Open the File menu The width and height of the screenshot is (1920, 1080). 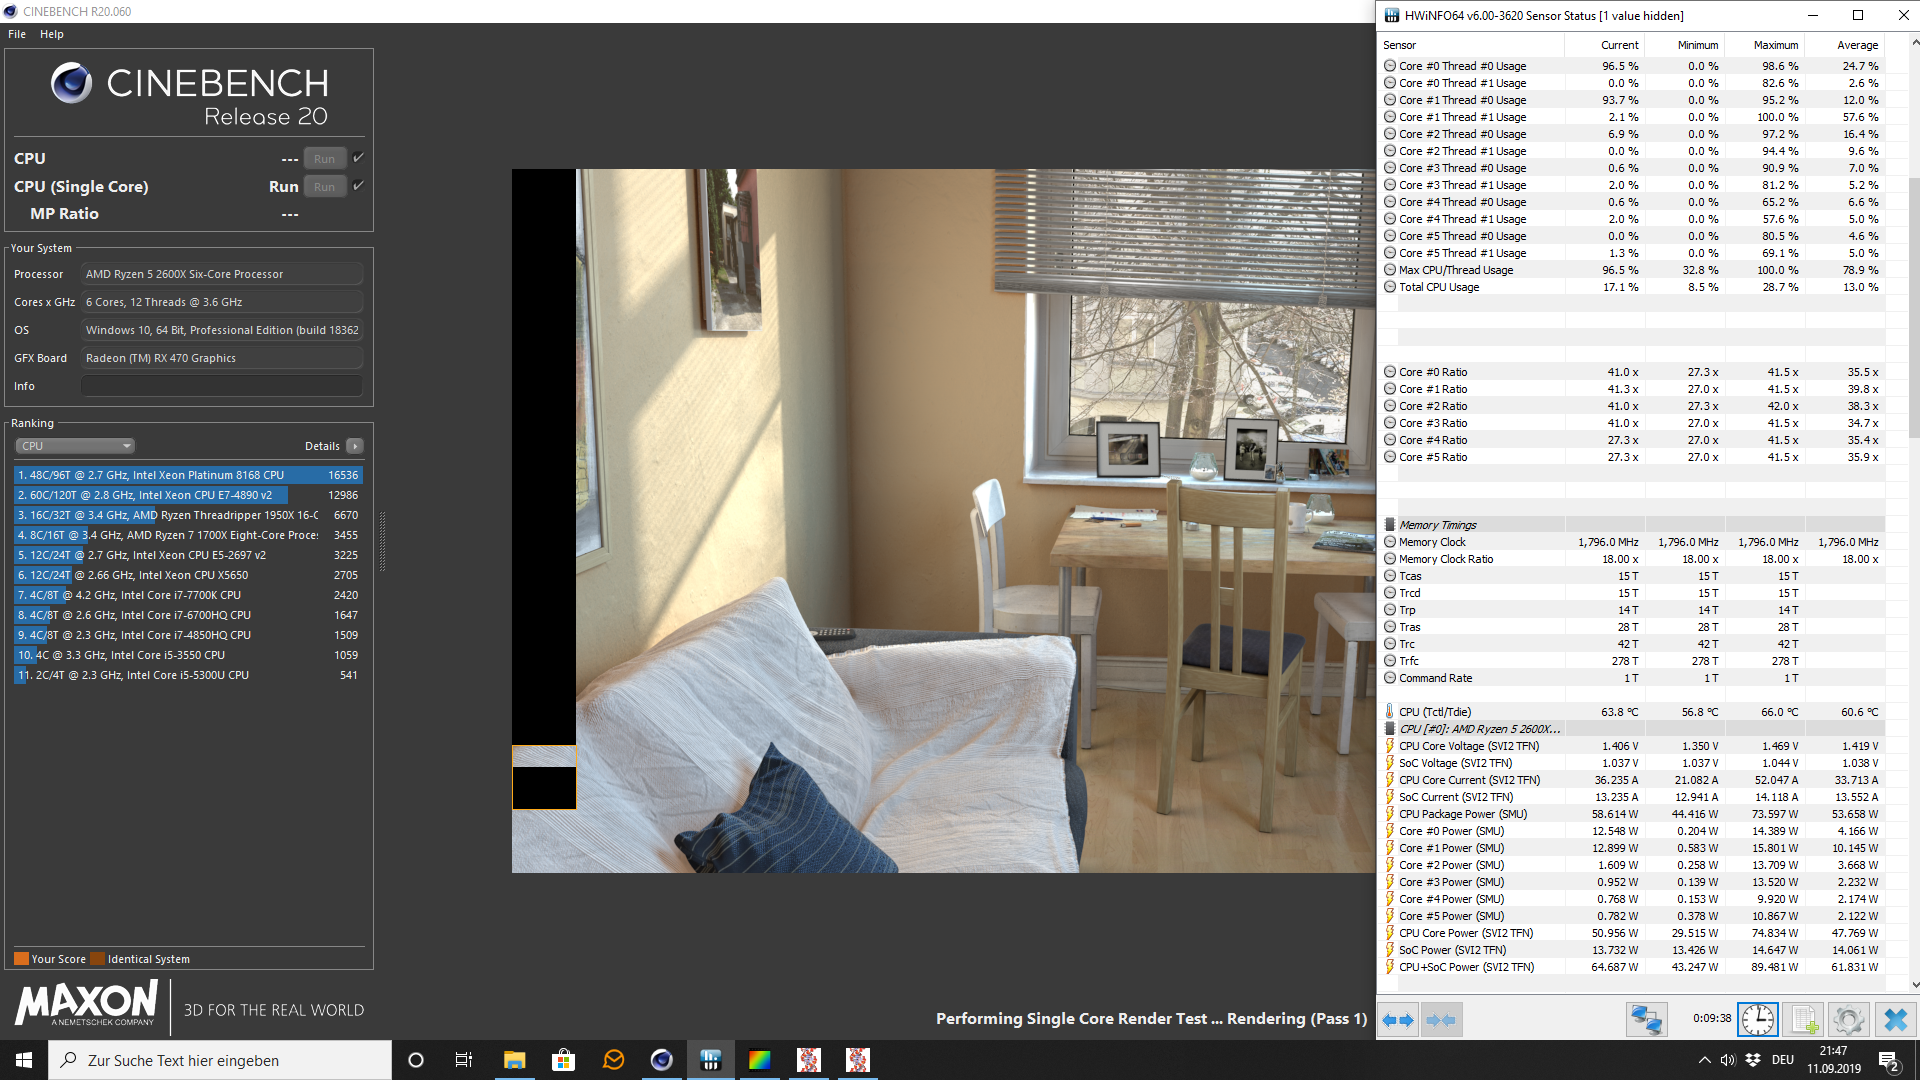pyautogui.click(x=17, y=34)
